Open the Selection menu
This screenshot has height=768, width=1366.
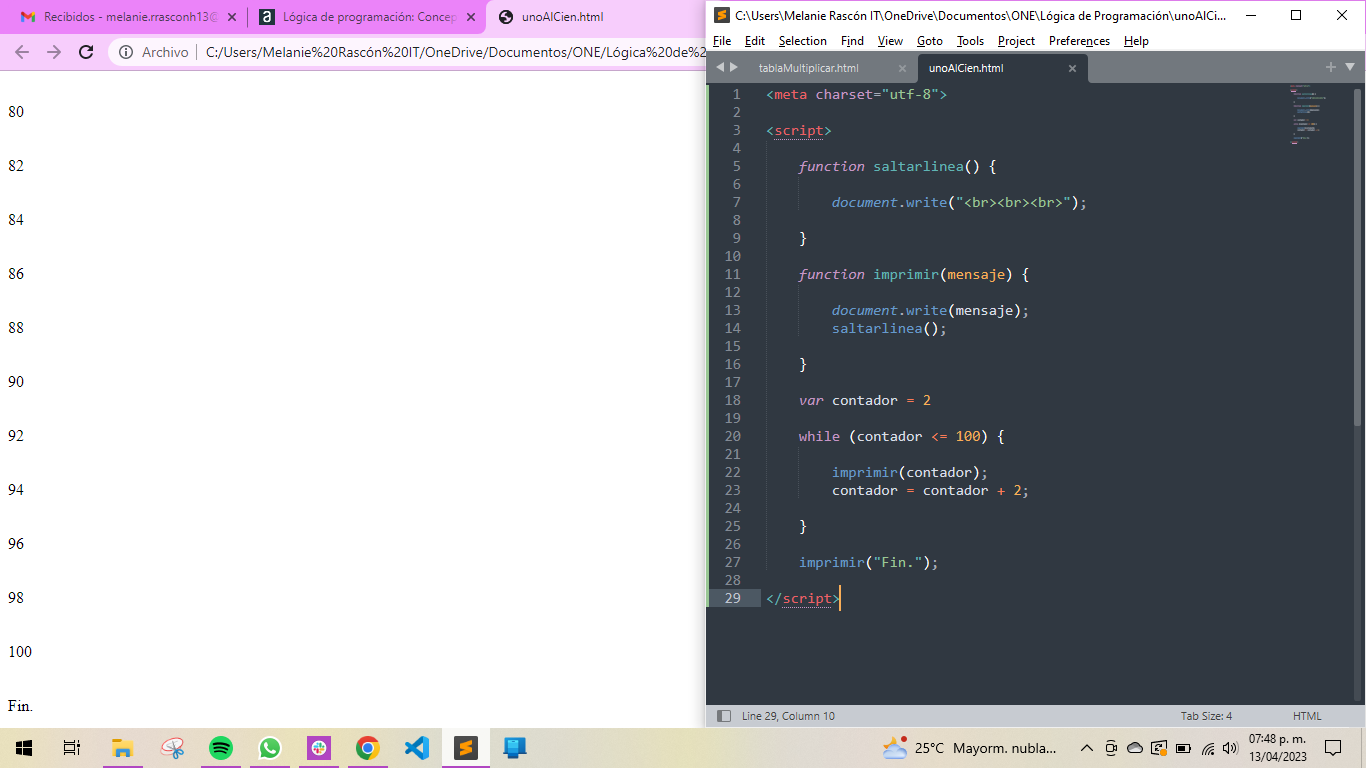[803, 41]
